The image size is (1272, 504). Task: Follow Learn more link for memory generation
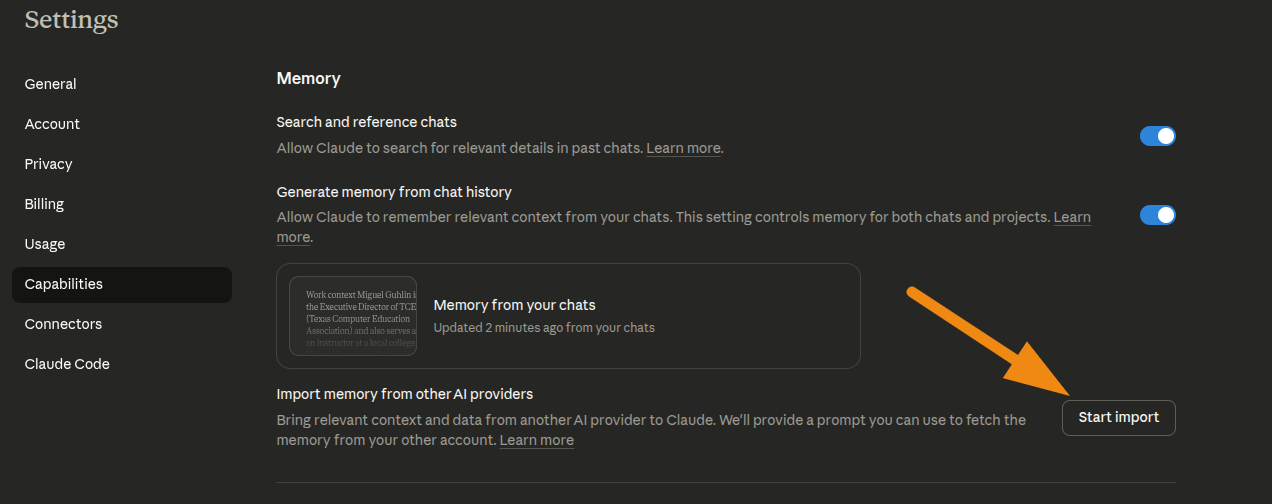click(x=1071, y=217)
